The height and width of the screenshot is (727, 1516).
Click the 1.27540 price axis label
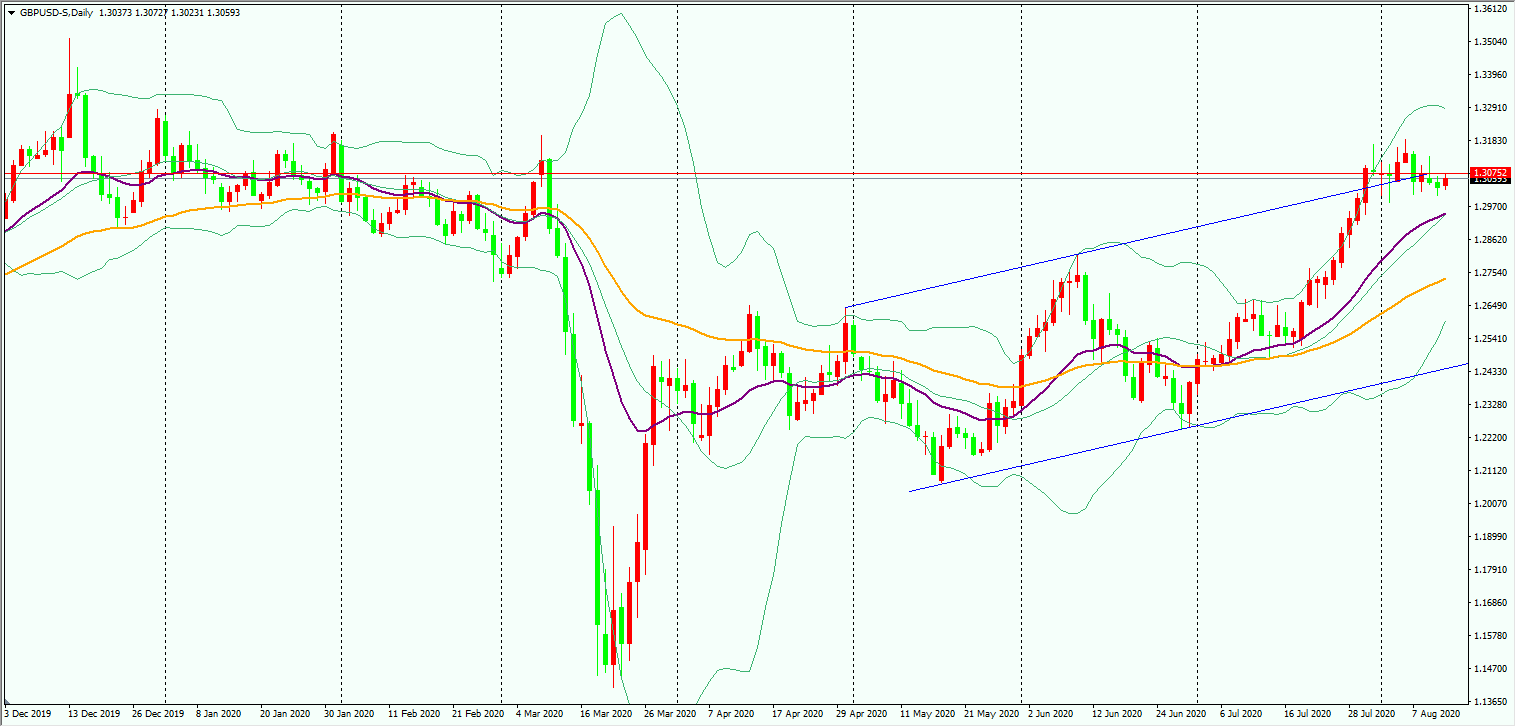pos(1490,273)
